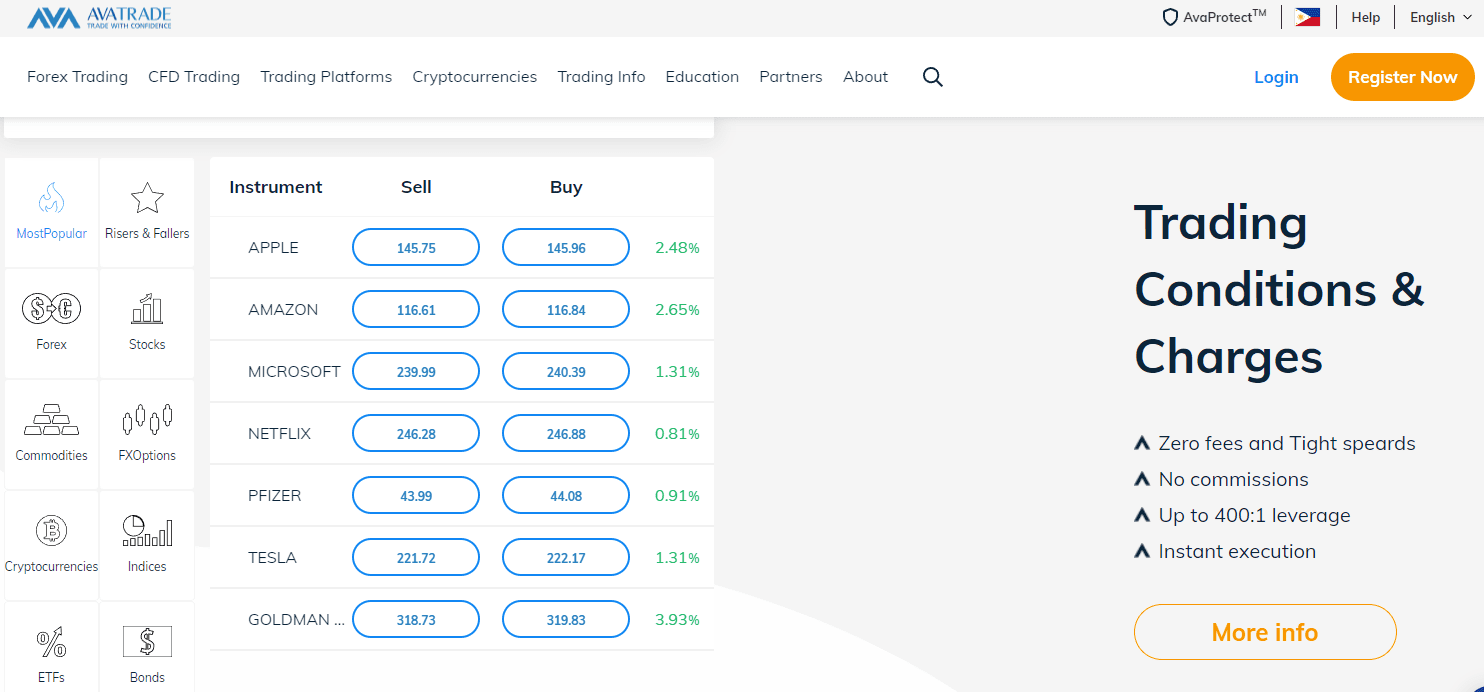The image size is (1484, 692).
Task: Click Tesla Buy price 222.17
Action: (566, 558)
